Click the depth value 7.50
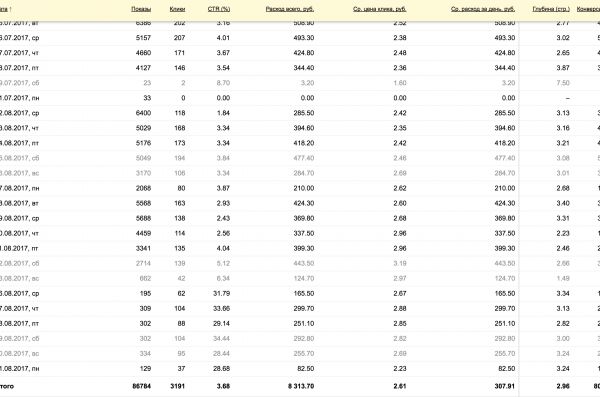The width and height of the screenshot is (600, 397). click(x=563, y=83)
